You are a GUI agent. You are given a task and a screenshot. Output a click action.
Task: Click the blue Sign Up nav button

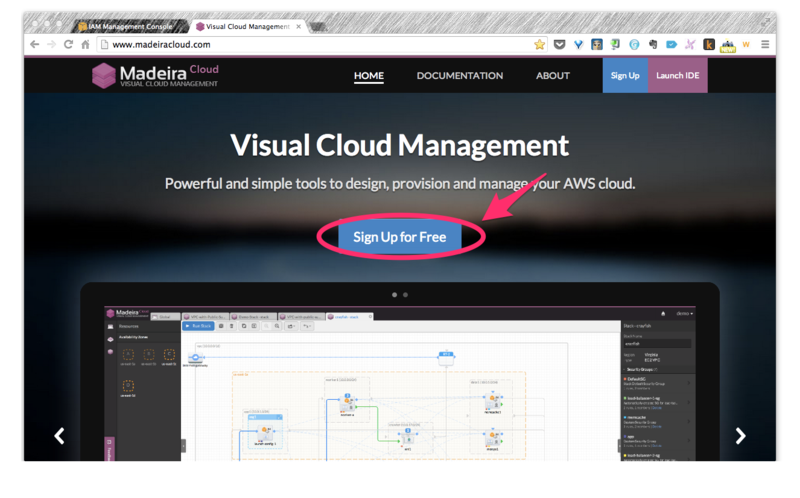click(625, 75)
